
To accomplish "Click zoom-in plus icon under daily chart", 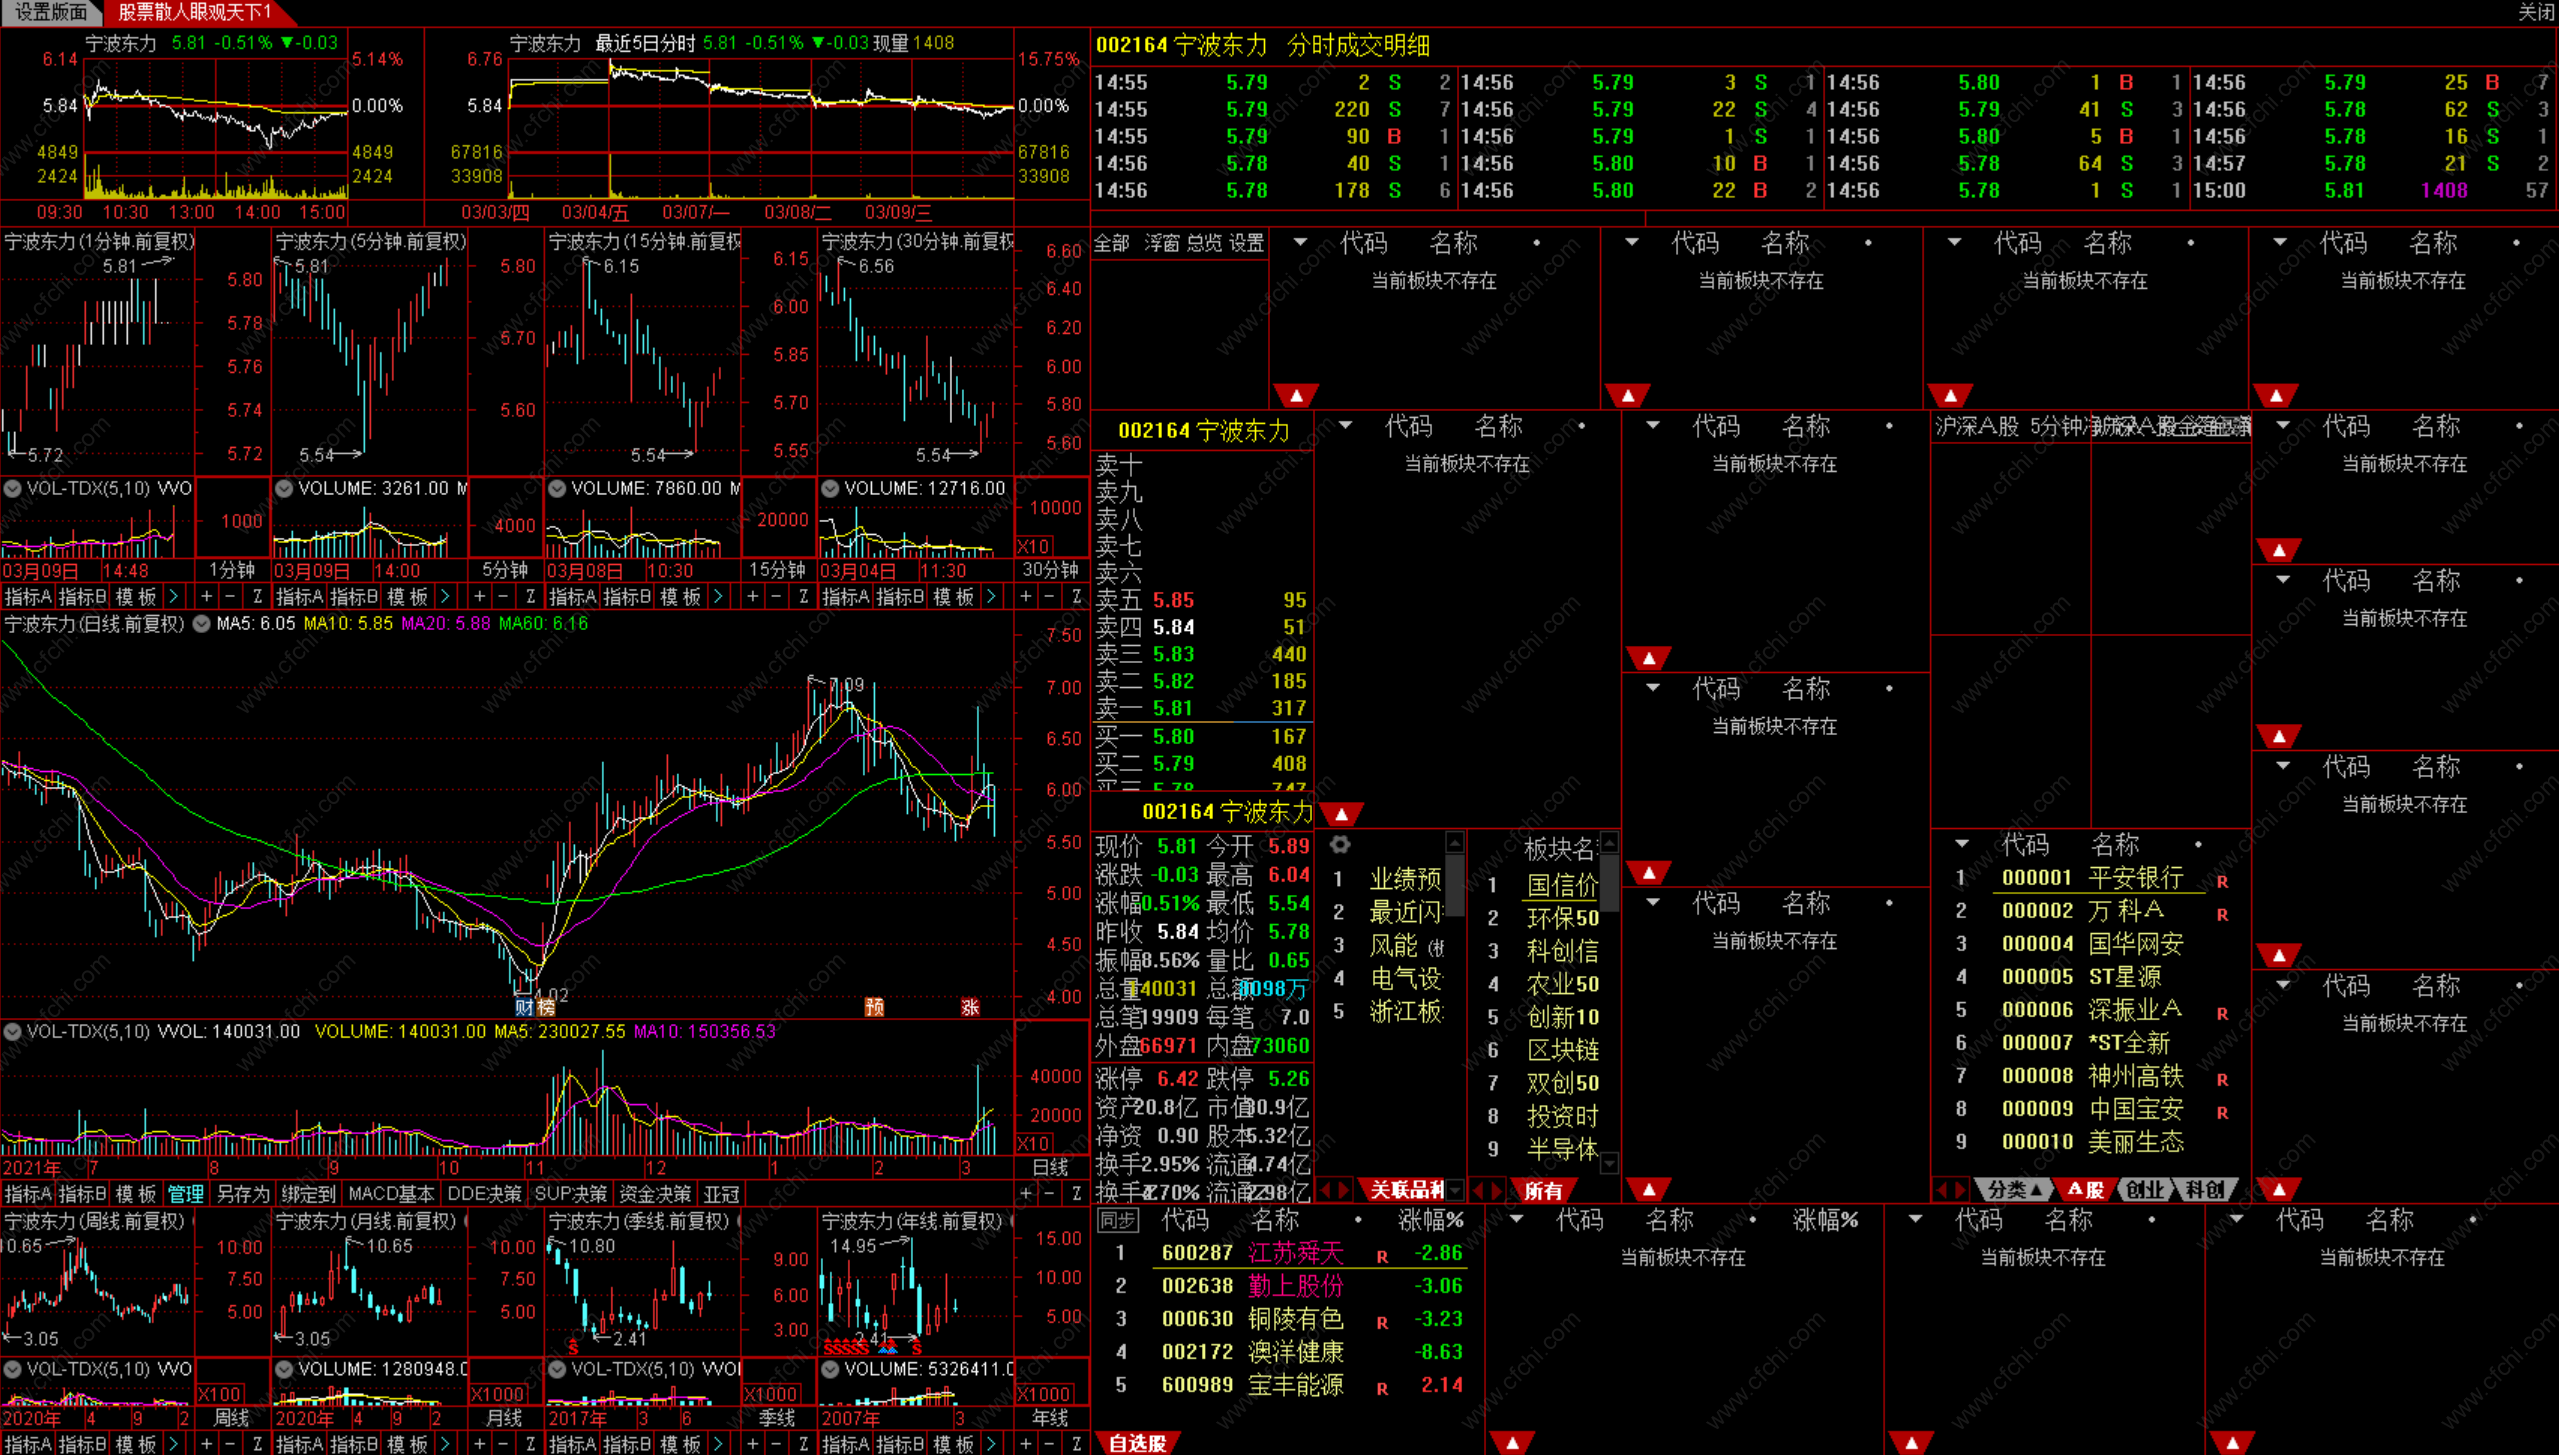I will pyautogui.click(x=1026, y=1193).
